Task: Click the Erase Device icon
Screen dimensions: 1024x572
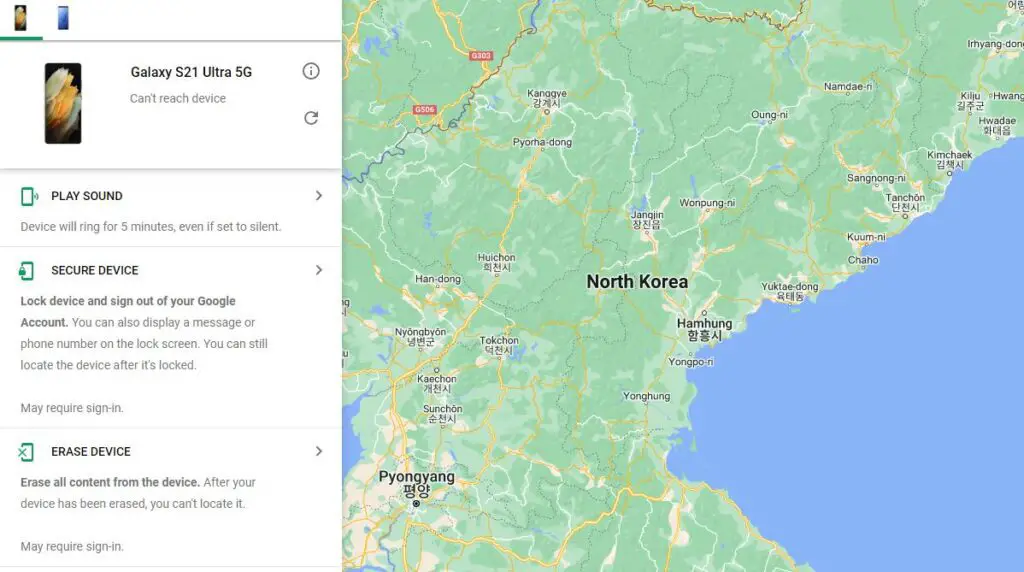Action: coord(26,452)
